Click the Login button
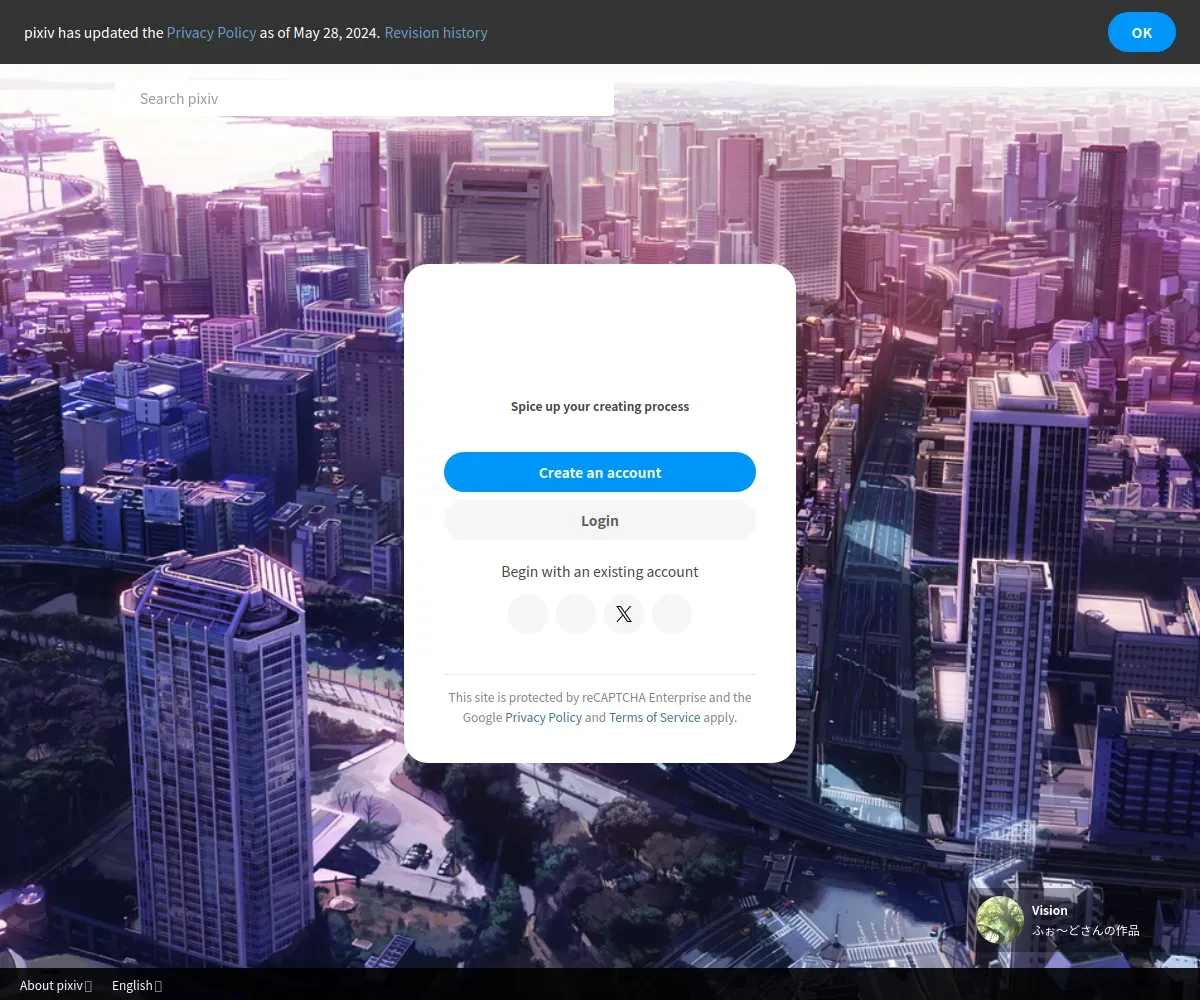This screenshot has width=1200, height=1000. coord(600,520)
